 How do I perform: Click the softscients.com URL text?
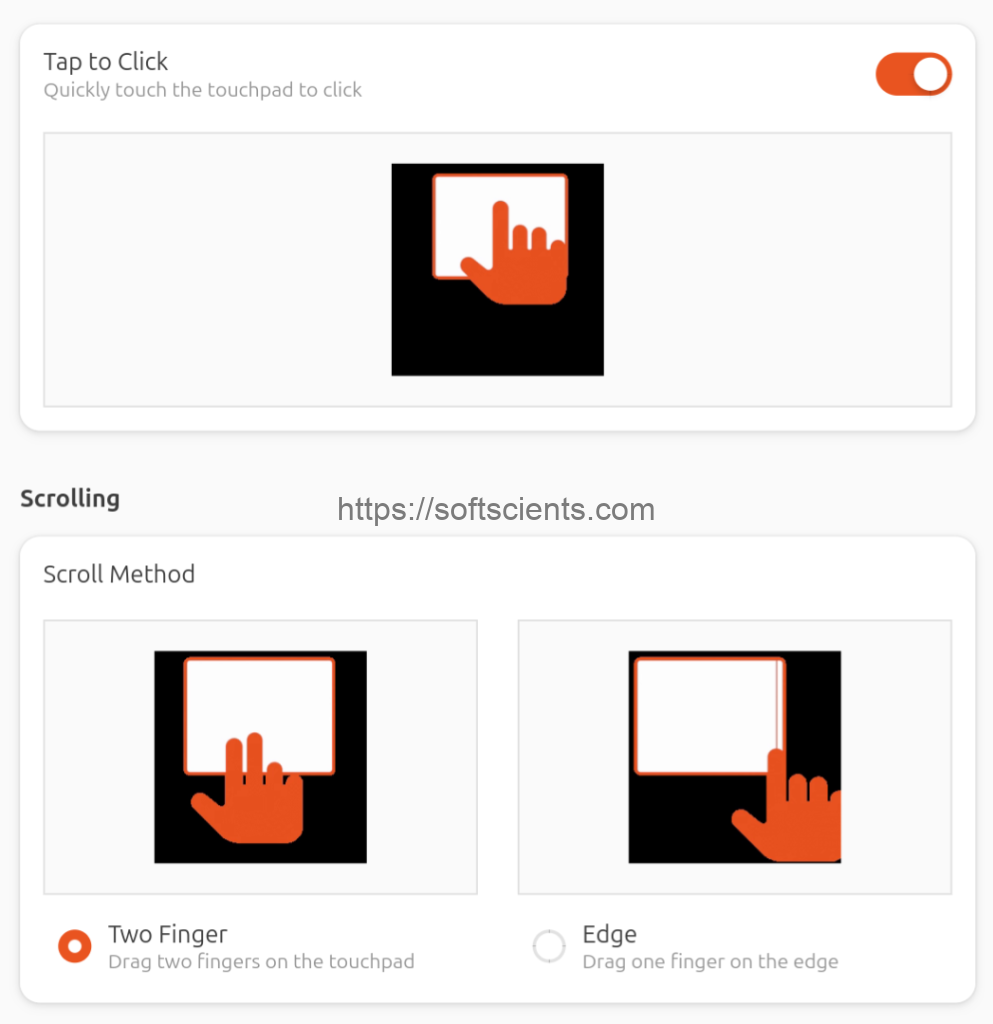pyautogui.click(x=496, y=510)
